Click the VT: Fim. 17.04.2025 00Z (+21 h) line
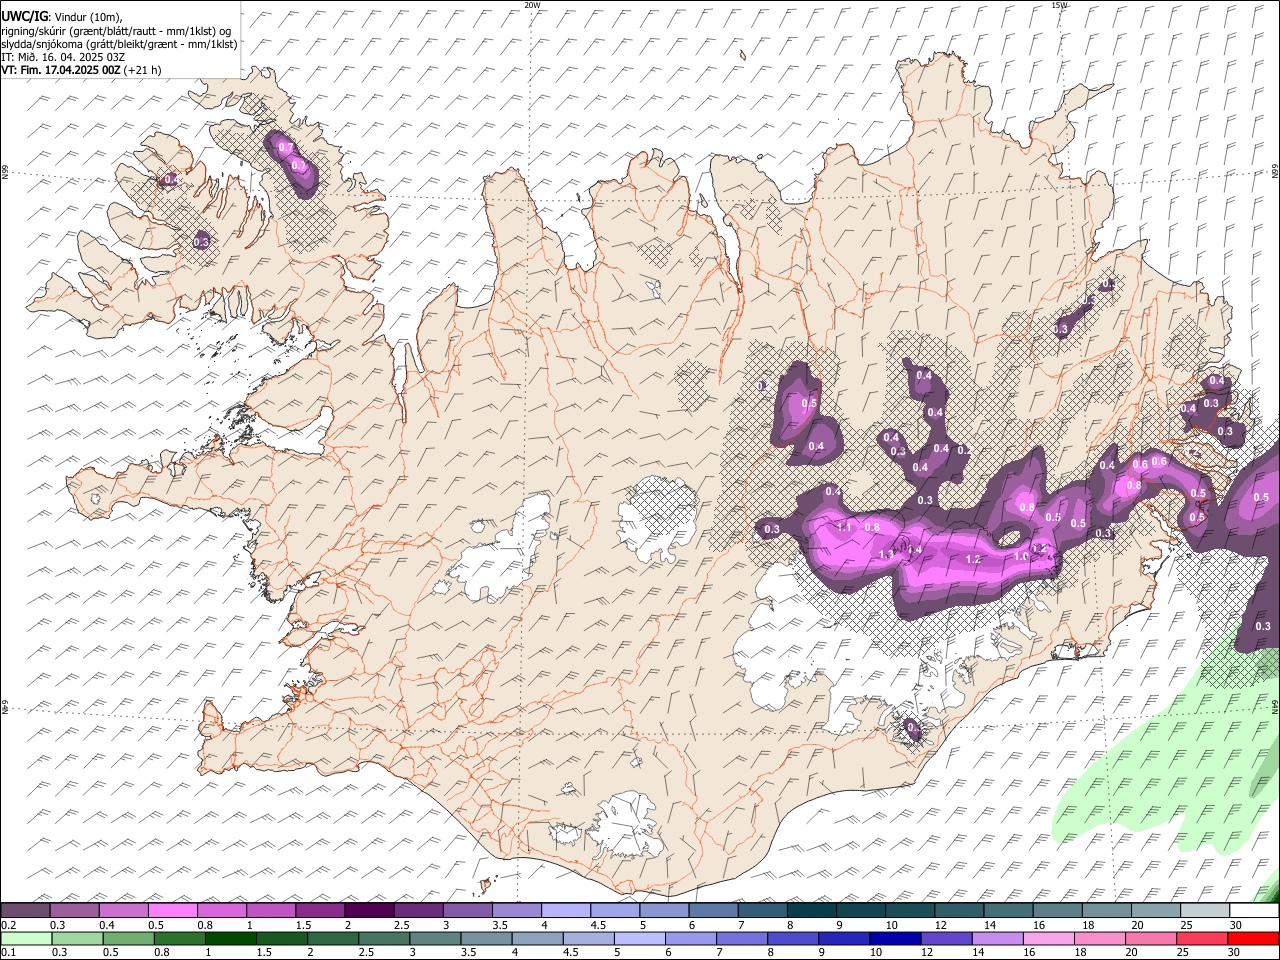This screenshot has width=1280, height=960. click(81, 70)
